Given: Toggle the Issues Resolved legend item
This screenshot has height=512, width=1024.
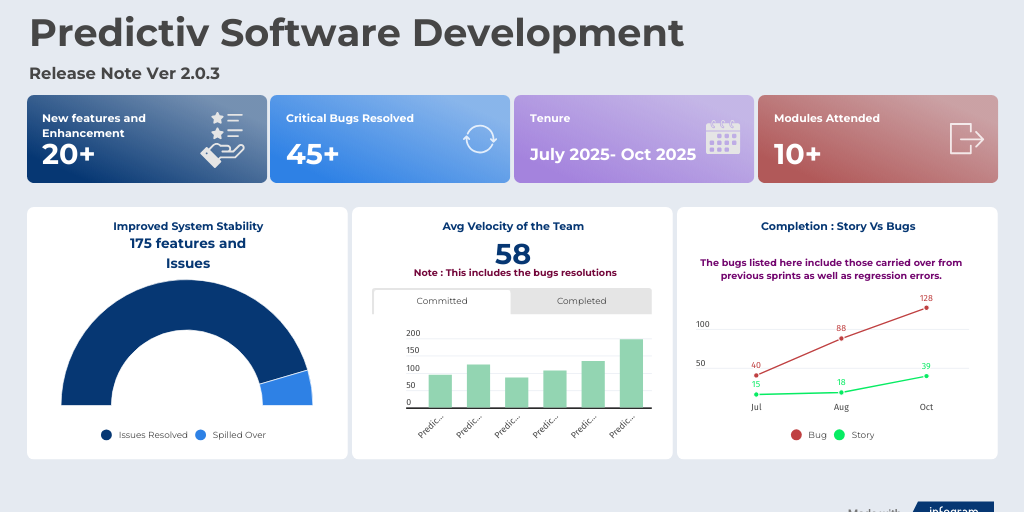Looking at the screenshot, I should [x=144, y=435].
